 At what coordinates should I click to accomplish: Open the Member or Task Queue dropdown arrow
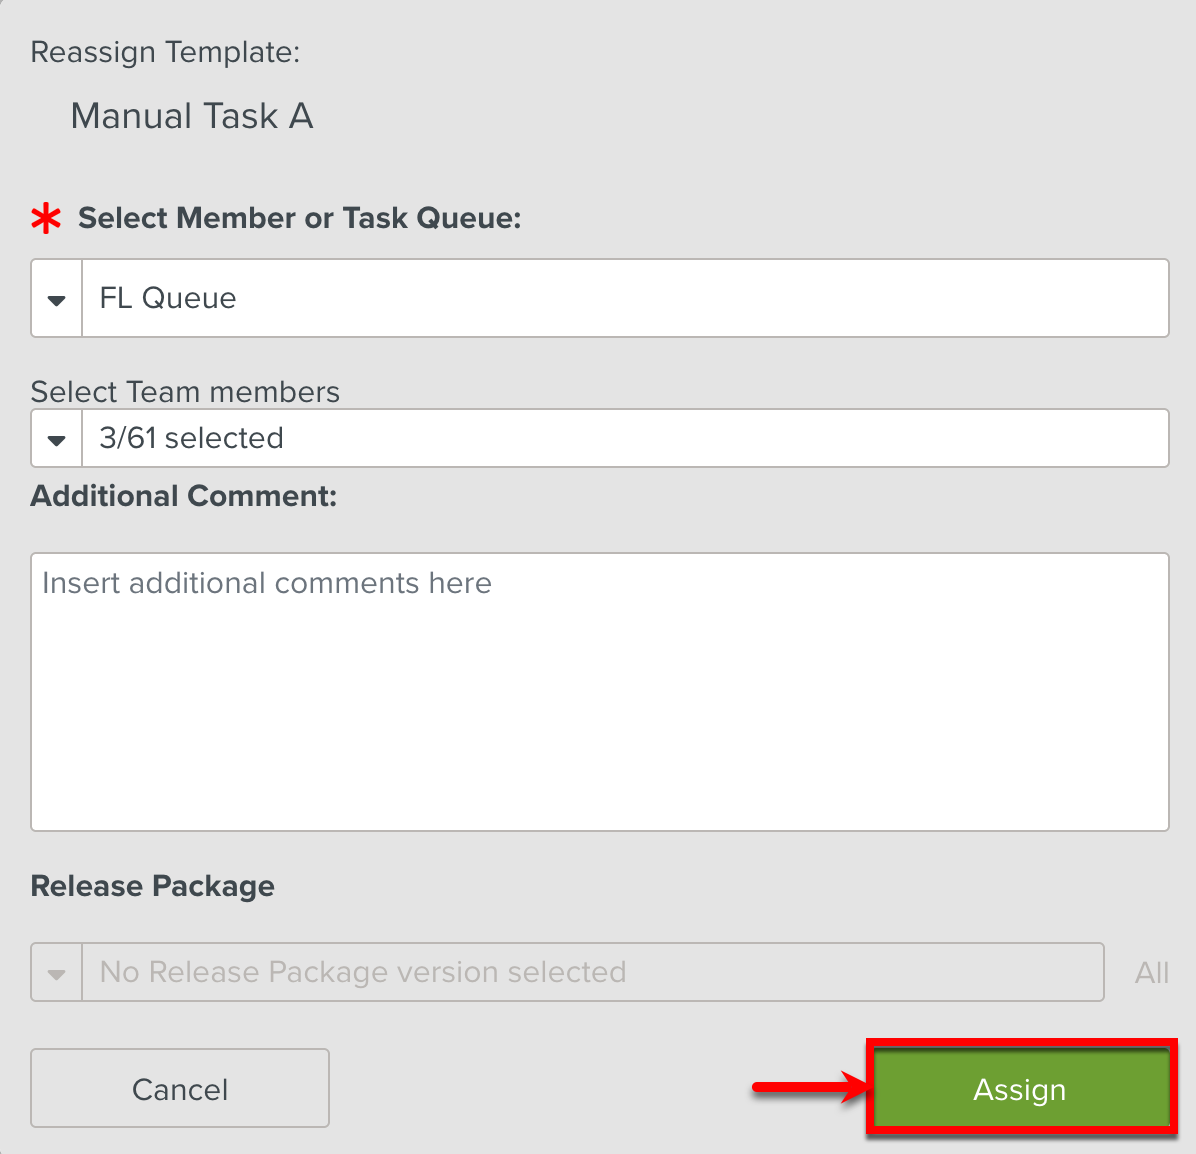57,299
